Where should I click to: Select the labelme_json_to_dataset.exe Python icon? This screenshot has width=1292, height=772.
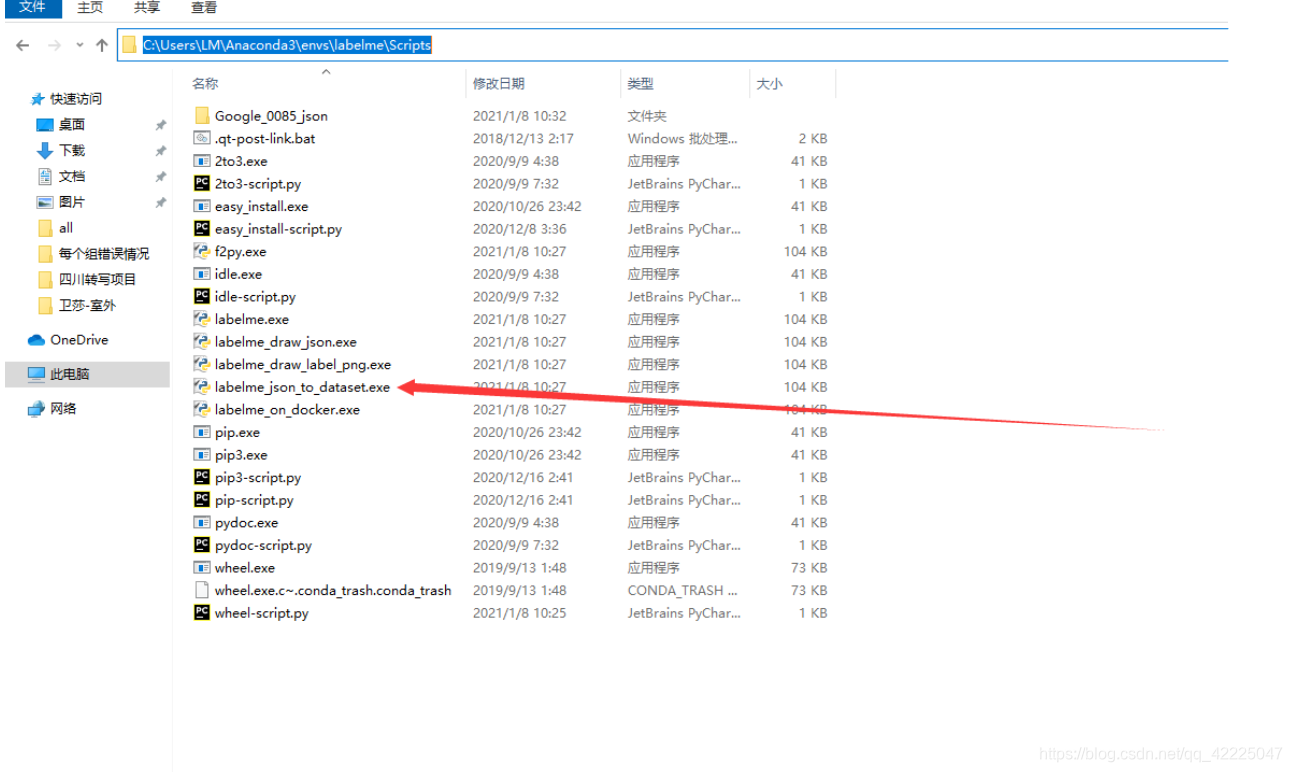202,387
